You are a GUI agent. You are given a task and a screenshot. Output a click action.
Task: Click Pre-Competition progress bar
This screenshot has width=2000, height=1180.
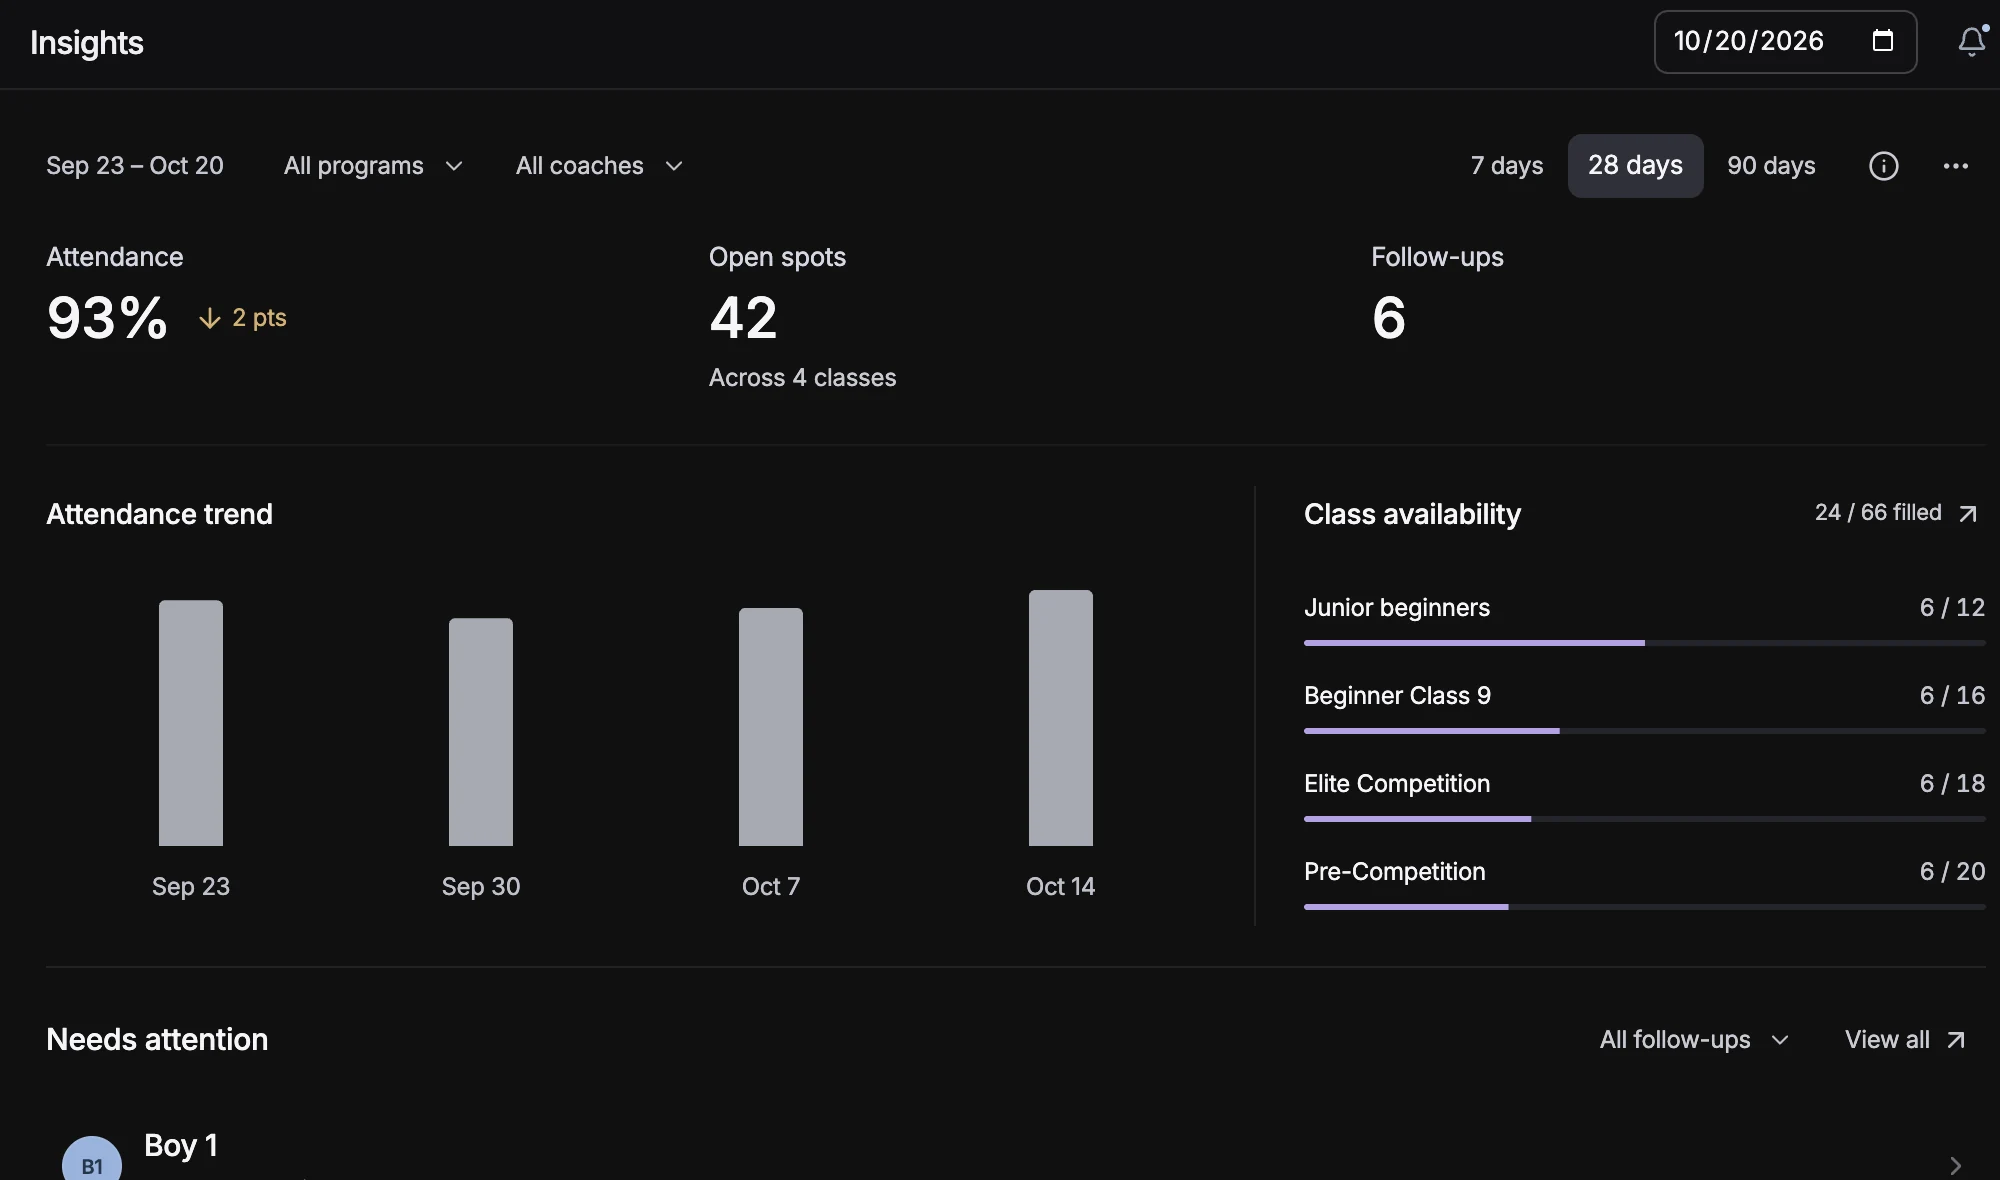1644,907
